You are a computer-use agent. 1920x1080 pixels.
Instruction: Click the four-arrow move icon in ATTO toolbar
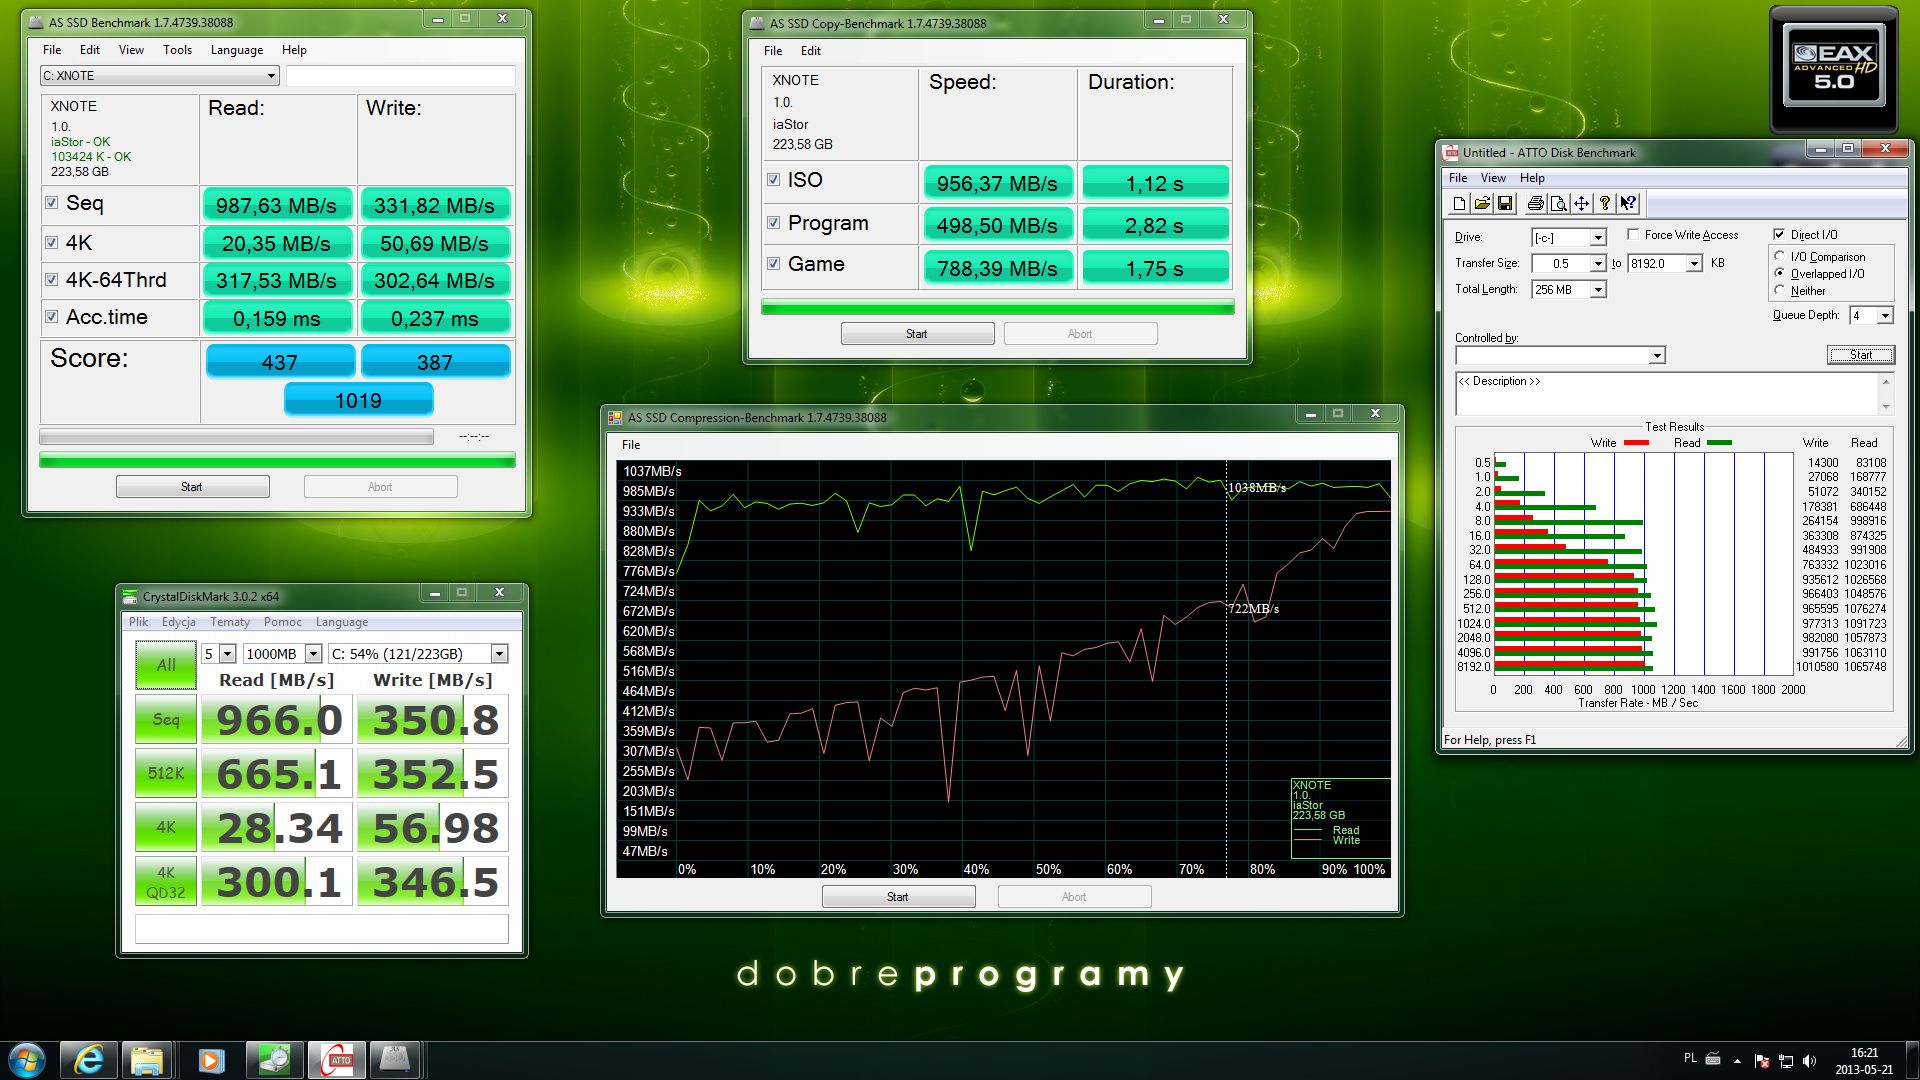[1581, 204]
